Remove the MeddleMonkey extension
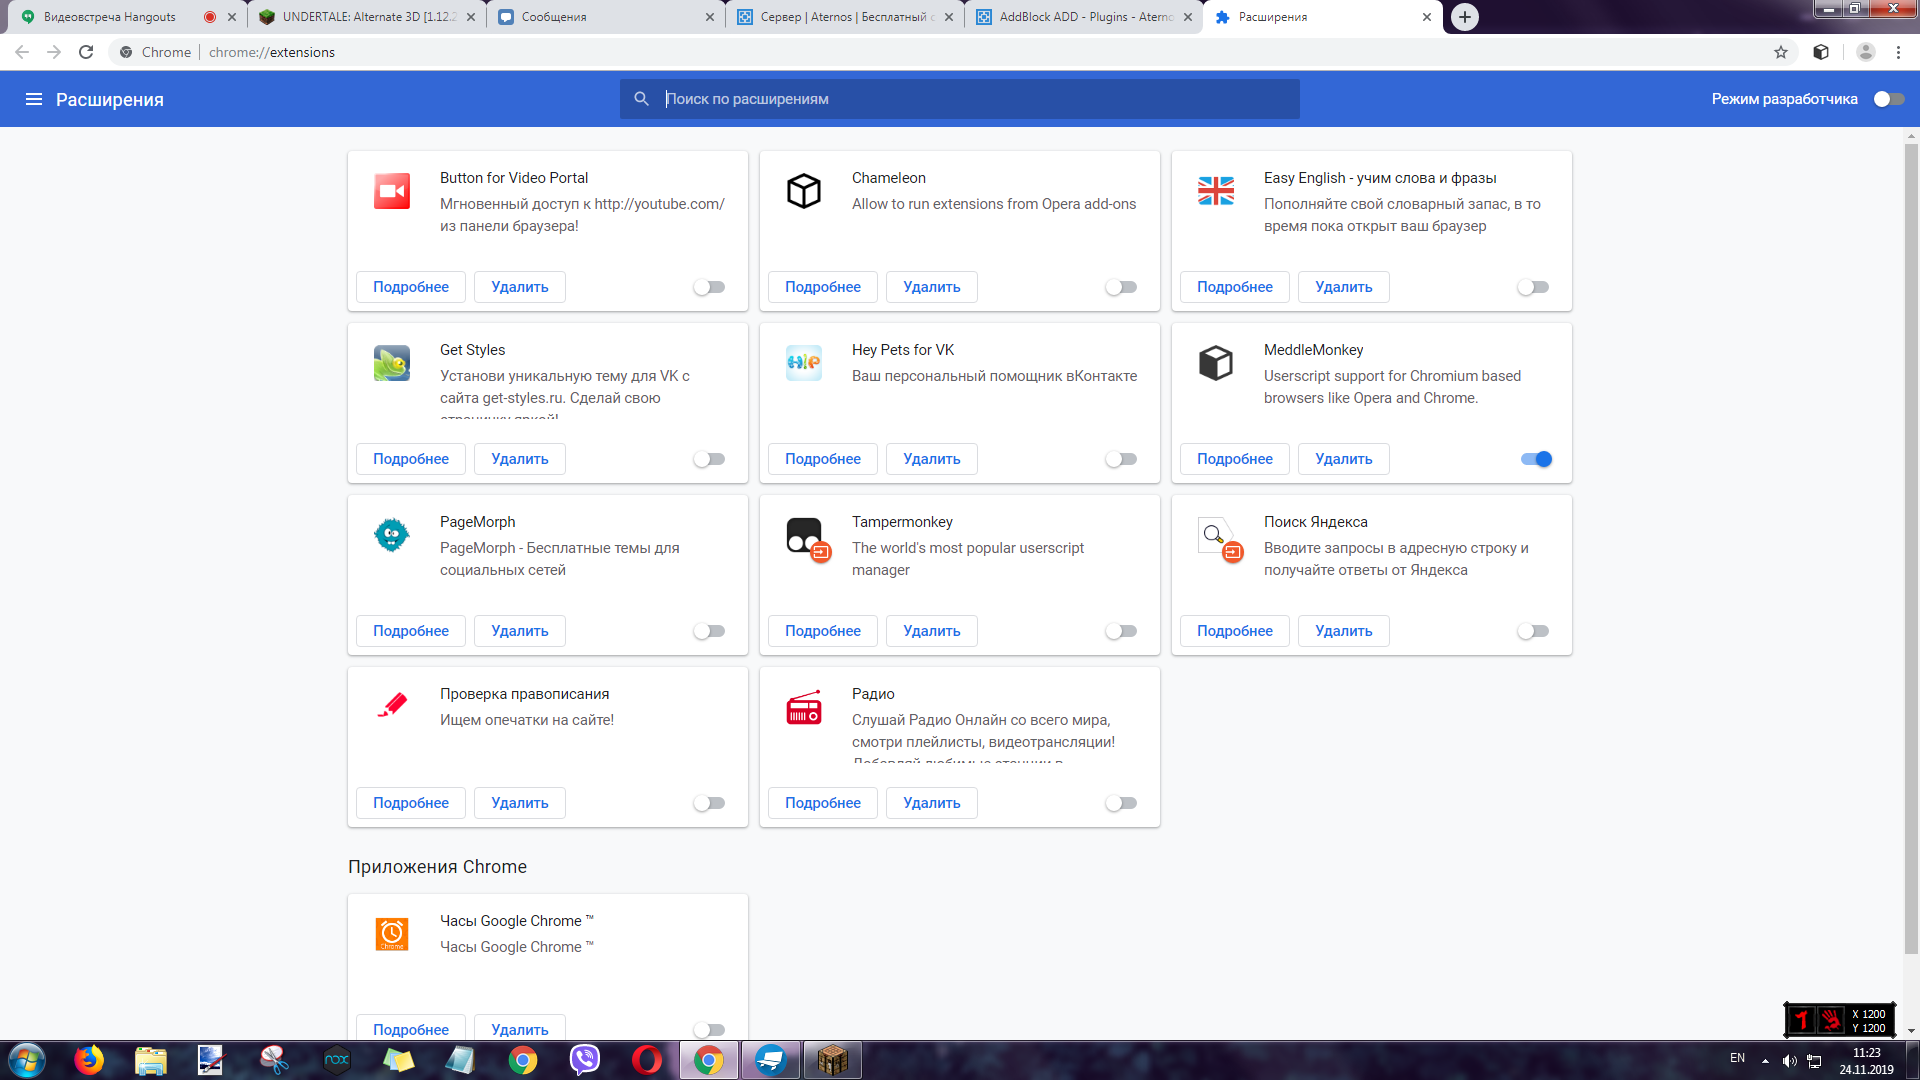This screenshot has height=1080, width=1920. (1344, 459)
